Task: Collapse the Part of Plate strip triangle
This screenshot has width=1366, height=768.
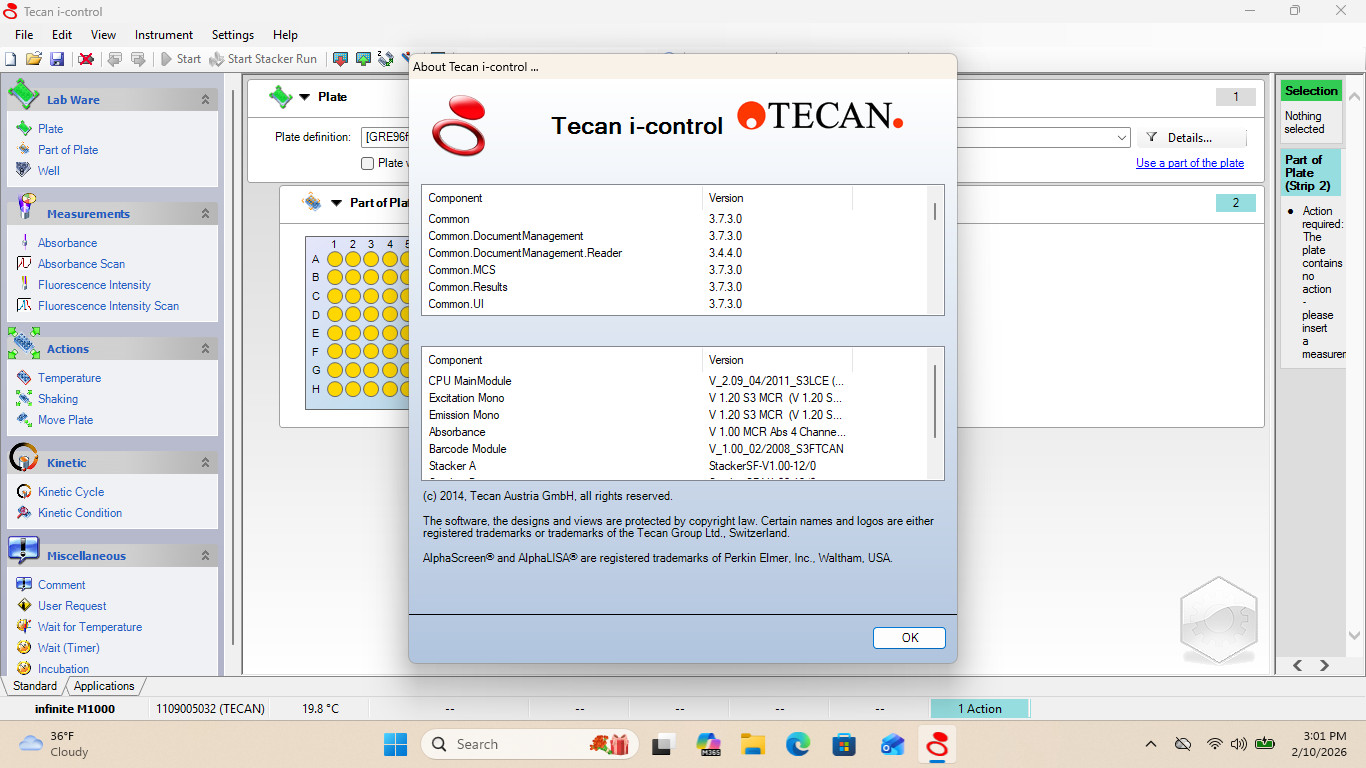Action: [337, 203]
